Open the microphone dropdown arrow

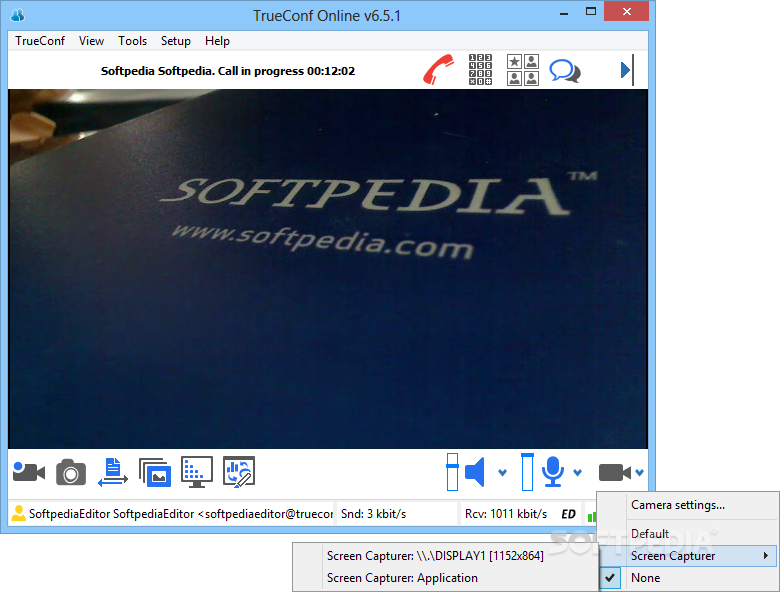[x=578, y=473]
